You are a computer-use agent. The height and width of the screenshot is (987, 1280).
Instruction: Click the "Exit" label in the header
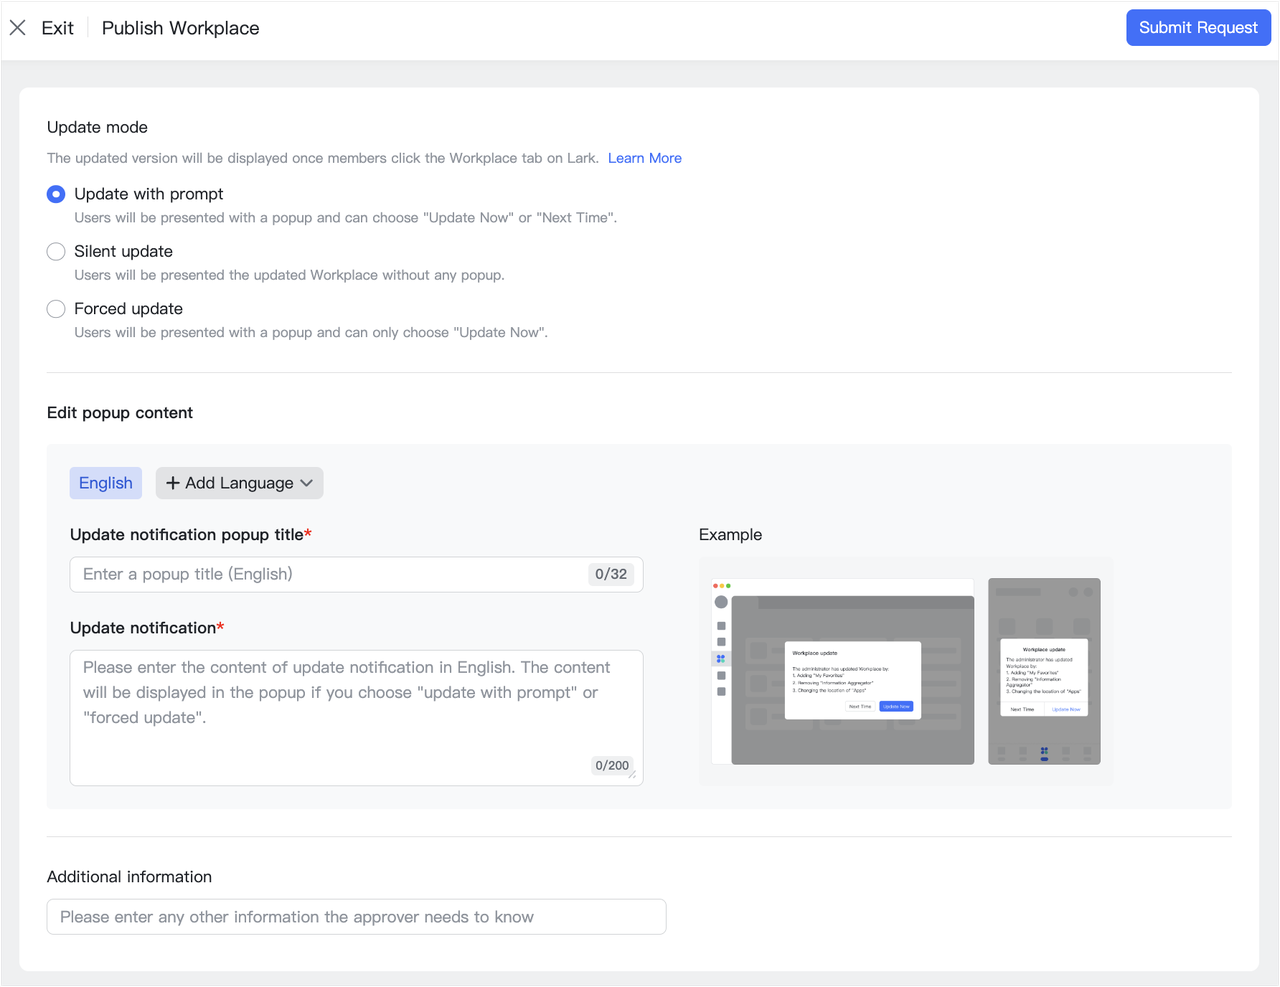click(57, 27)
